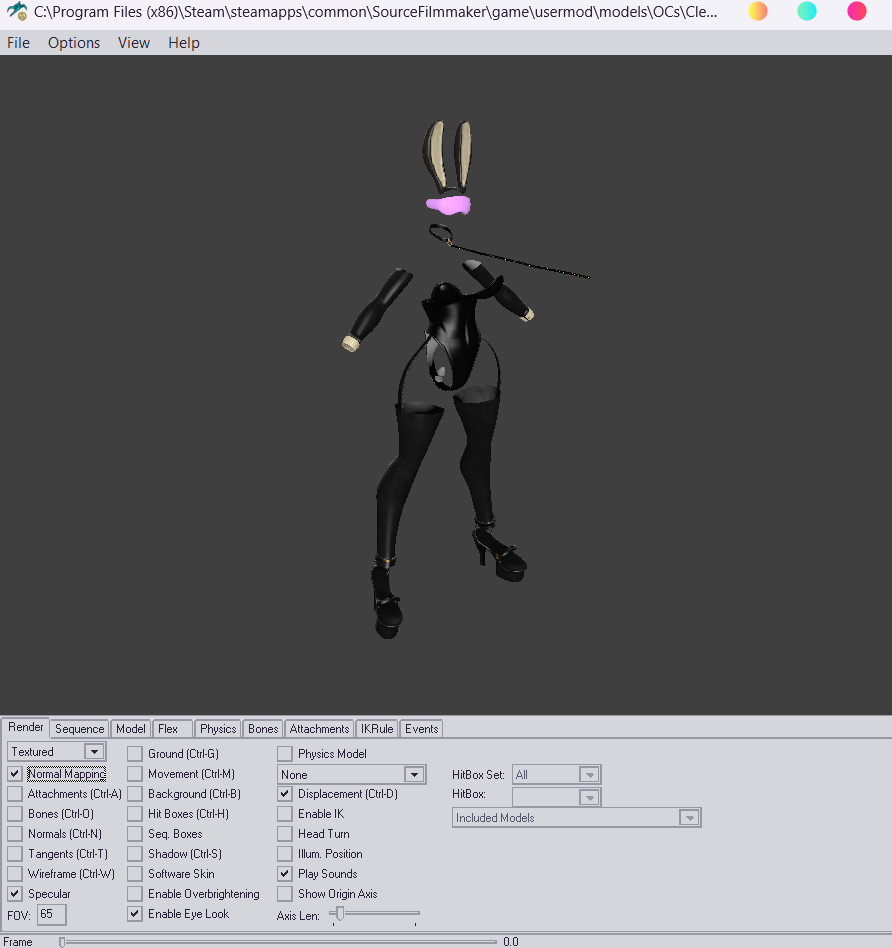Uncheck the Enable Eye Look checkbox
Image resolution: width=892 pixels, height=948 pixels.
click(135, 913)
